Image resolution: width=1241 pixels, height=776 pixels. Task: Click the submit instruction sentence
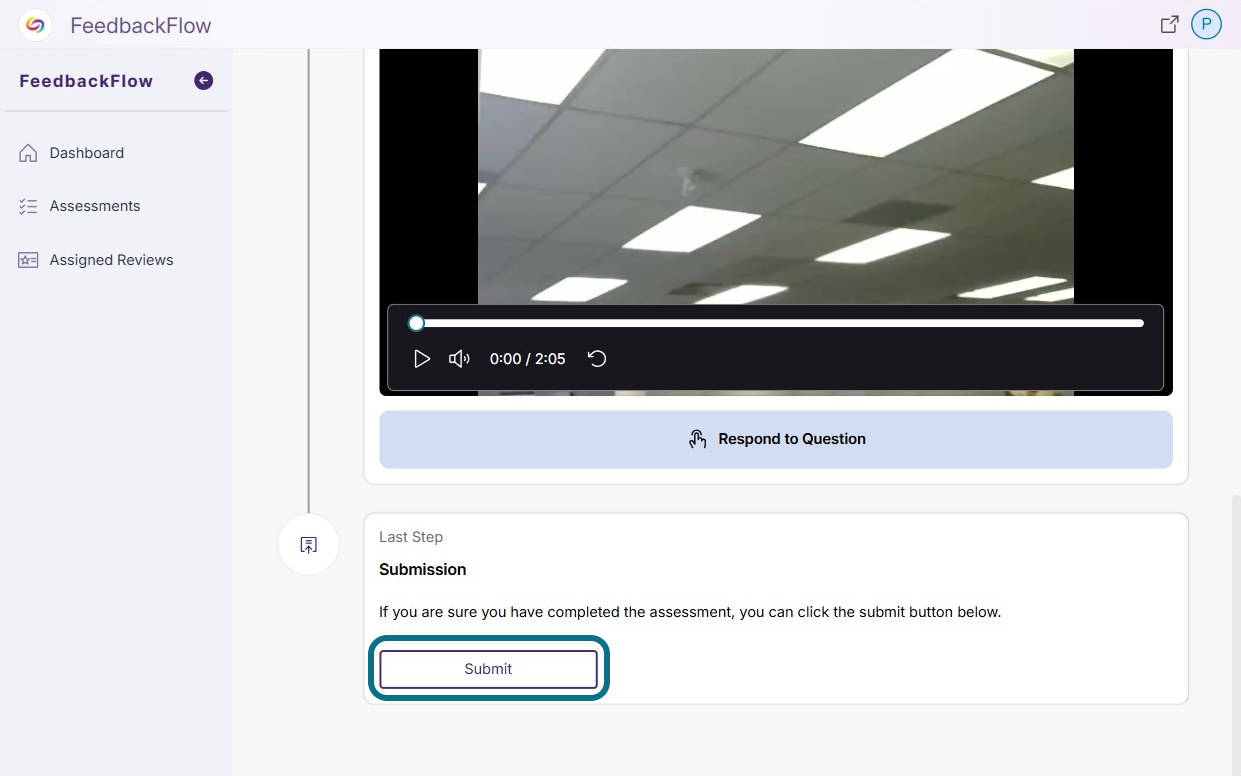pos(690,612)
